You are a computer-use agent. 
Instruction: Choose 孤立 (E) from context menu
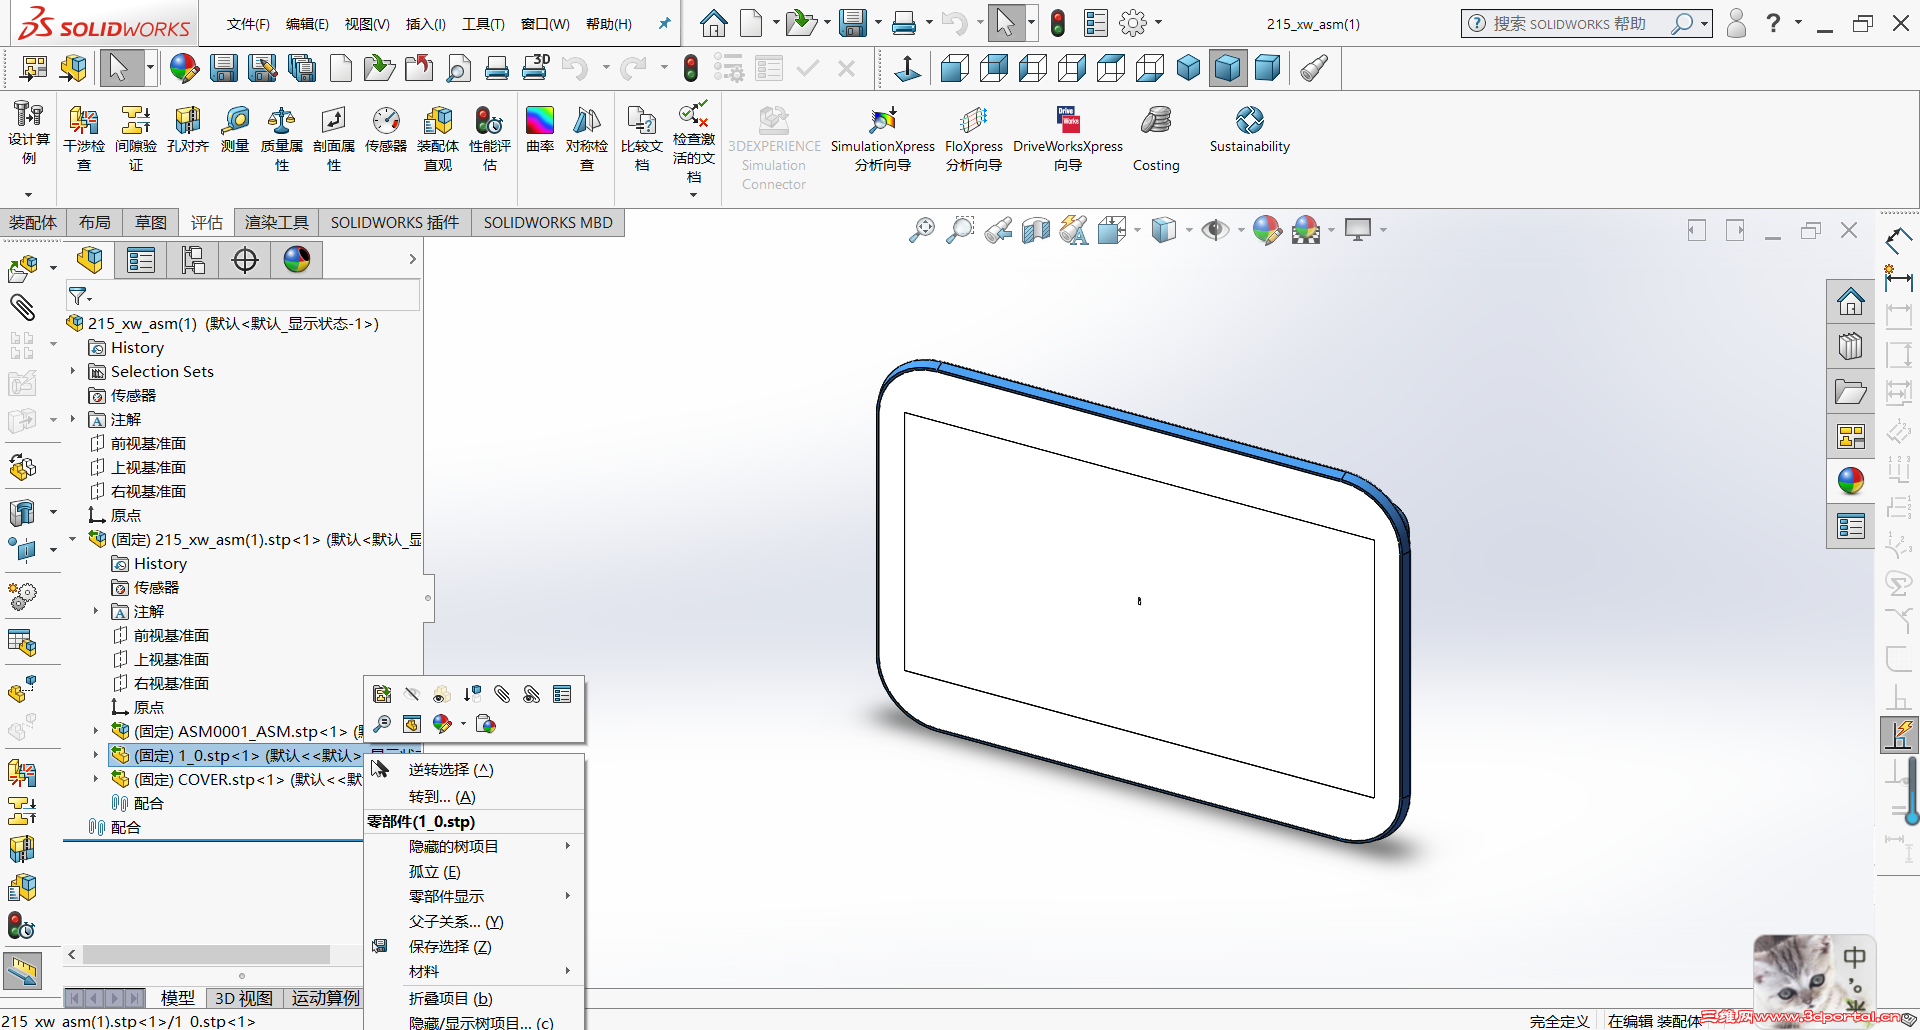[475, 872]
